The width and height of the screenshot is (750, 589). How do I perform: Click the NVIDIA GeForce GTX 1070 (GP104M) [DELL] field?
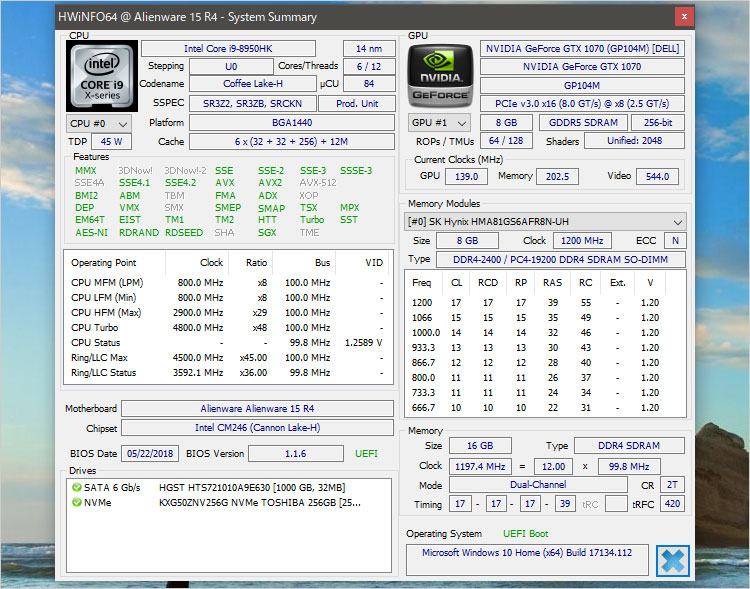582,48
